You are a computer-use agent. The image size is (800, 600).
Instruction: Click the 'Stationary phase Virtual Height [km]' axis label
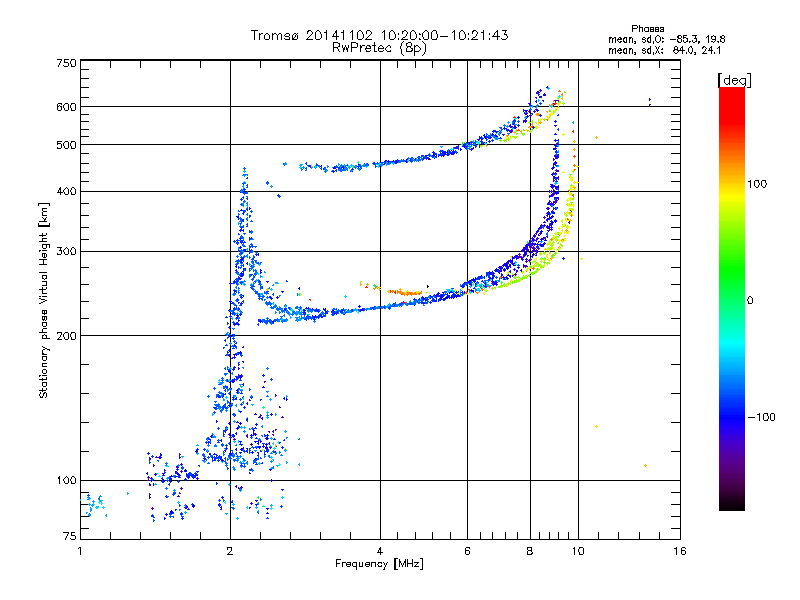[x=44, y=300]
